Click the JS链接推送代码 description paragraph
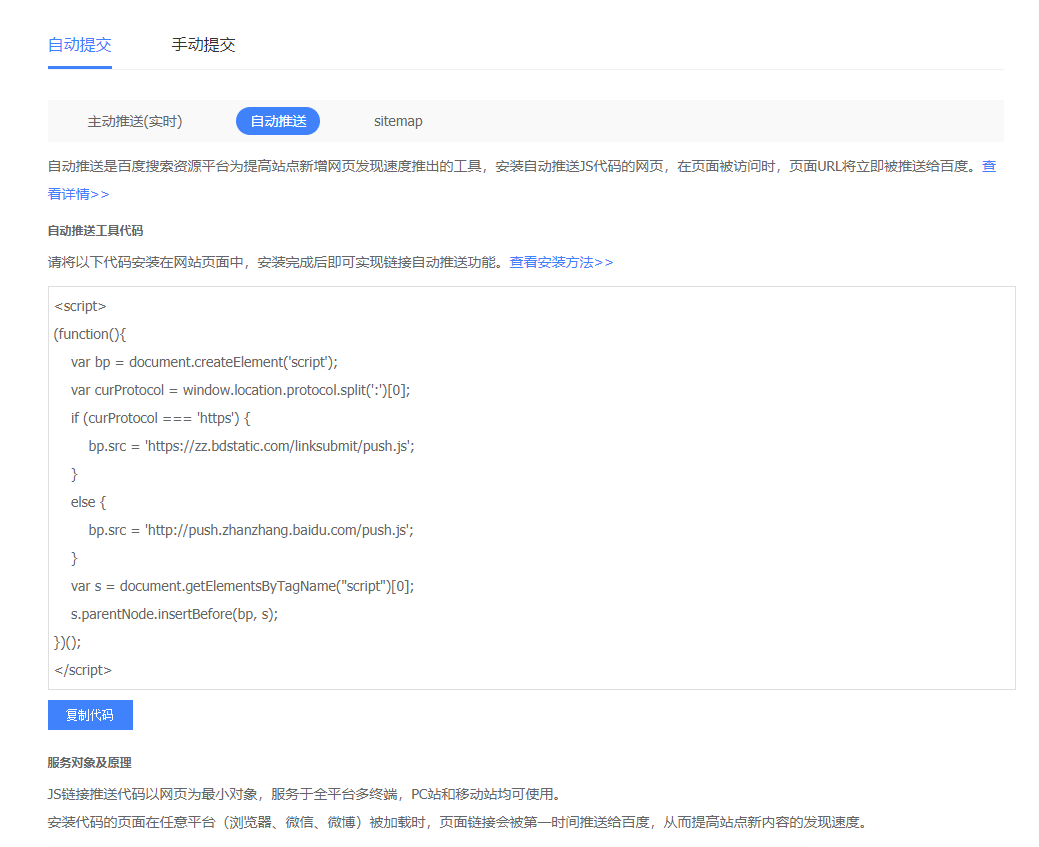This screenshot has width=1039, height=847. (x=303, y=795)
